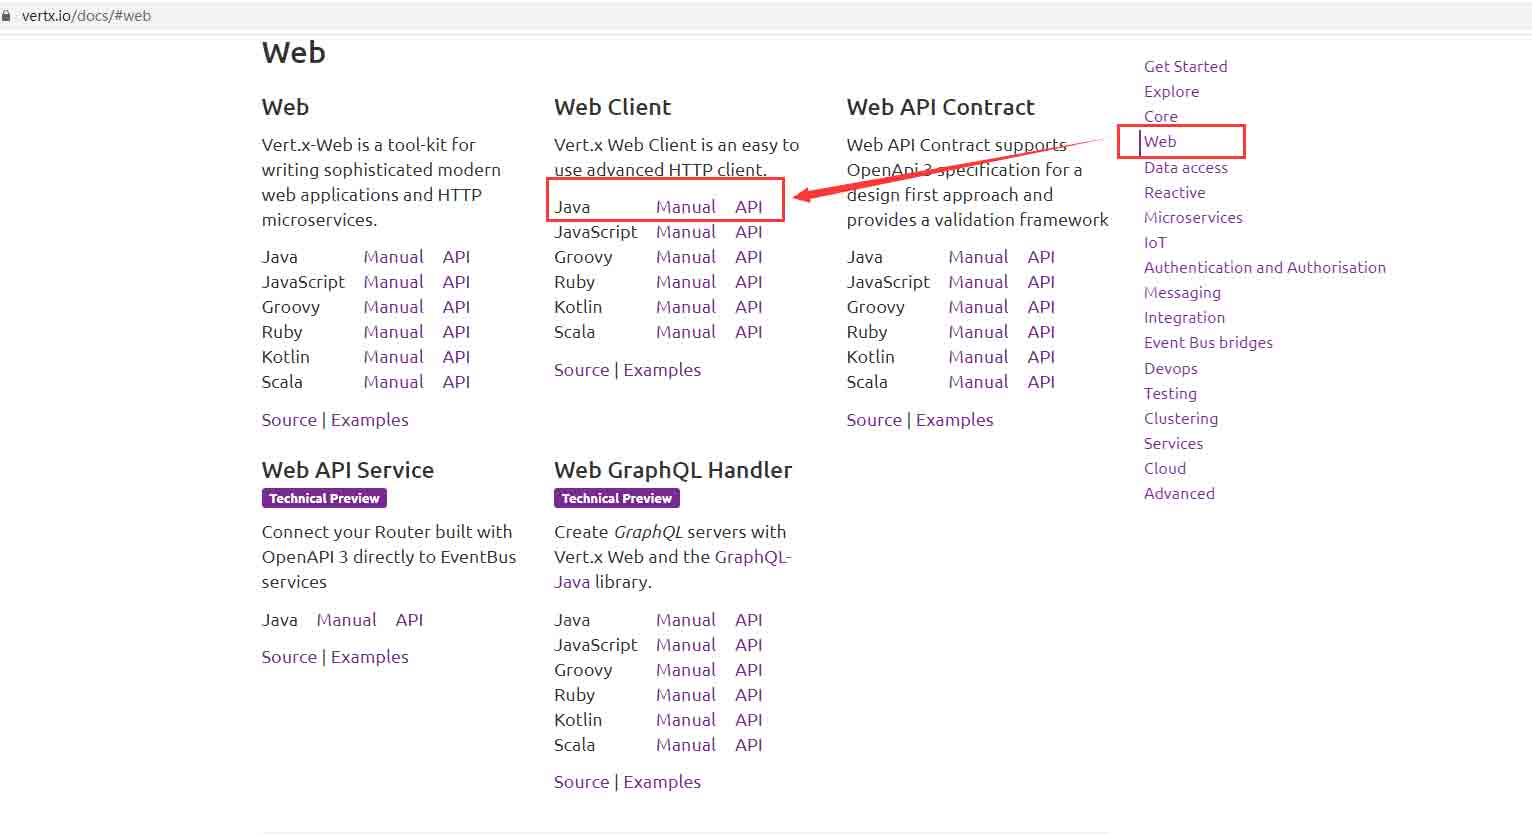
Task: Open Web Client Java API link
Action: (x=748, y=207)
